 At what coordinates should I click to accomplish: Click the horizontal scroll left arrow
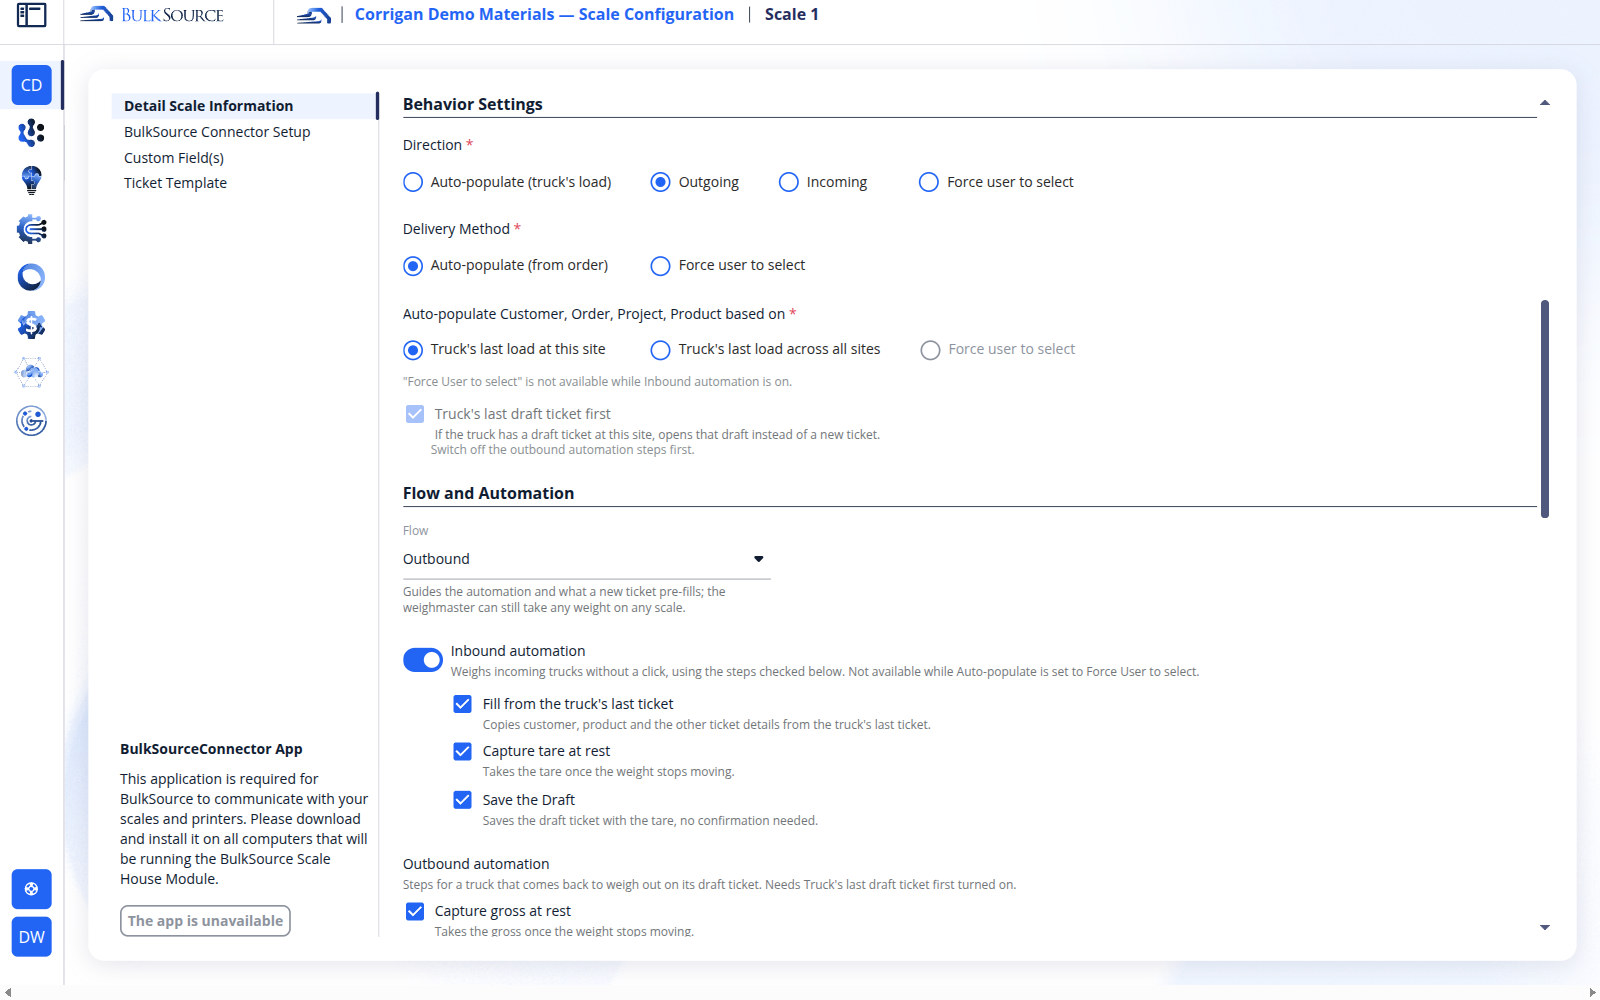(8, 993)
